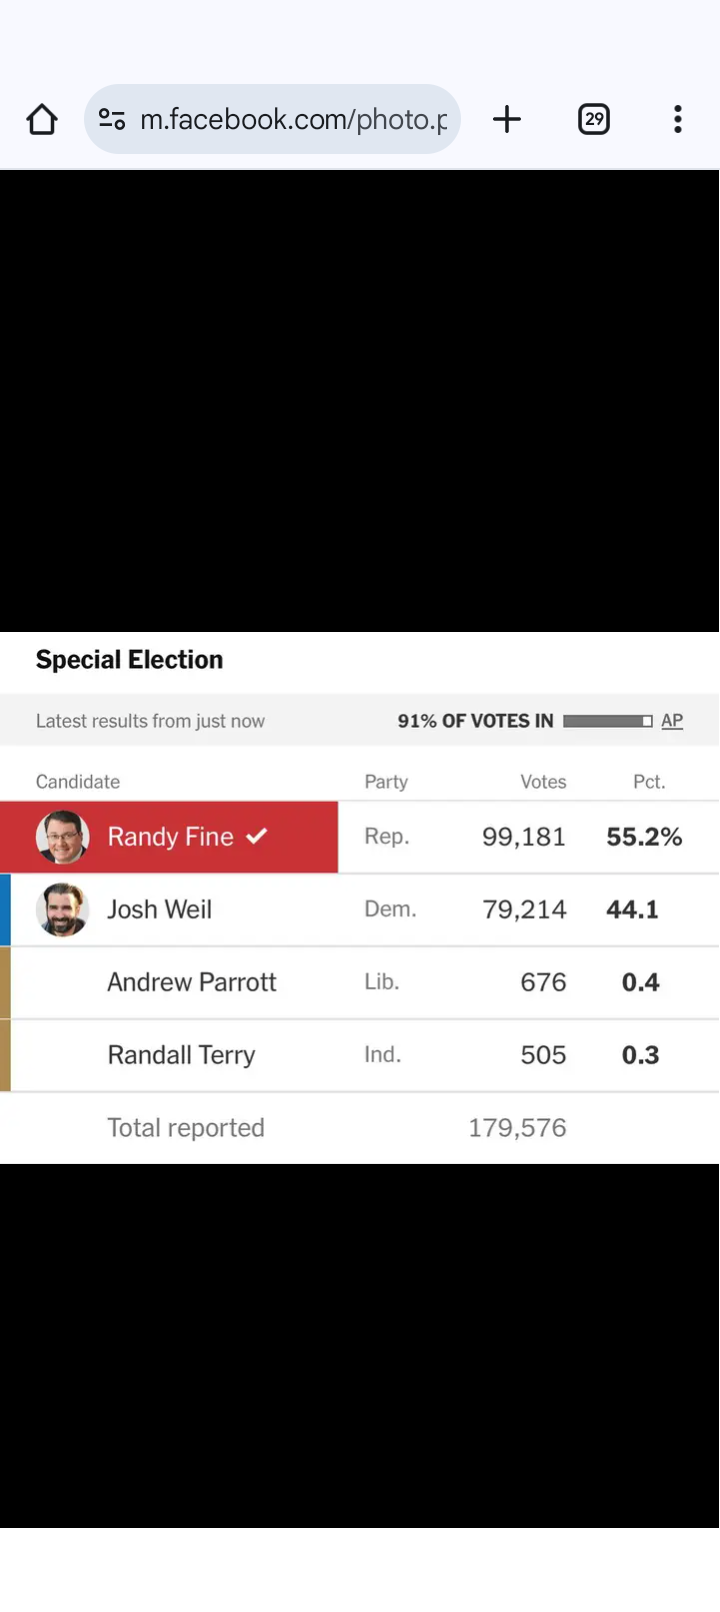Tap Josh Weil's profile photo

pos(62,910)
